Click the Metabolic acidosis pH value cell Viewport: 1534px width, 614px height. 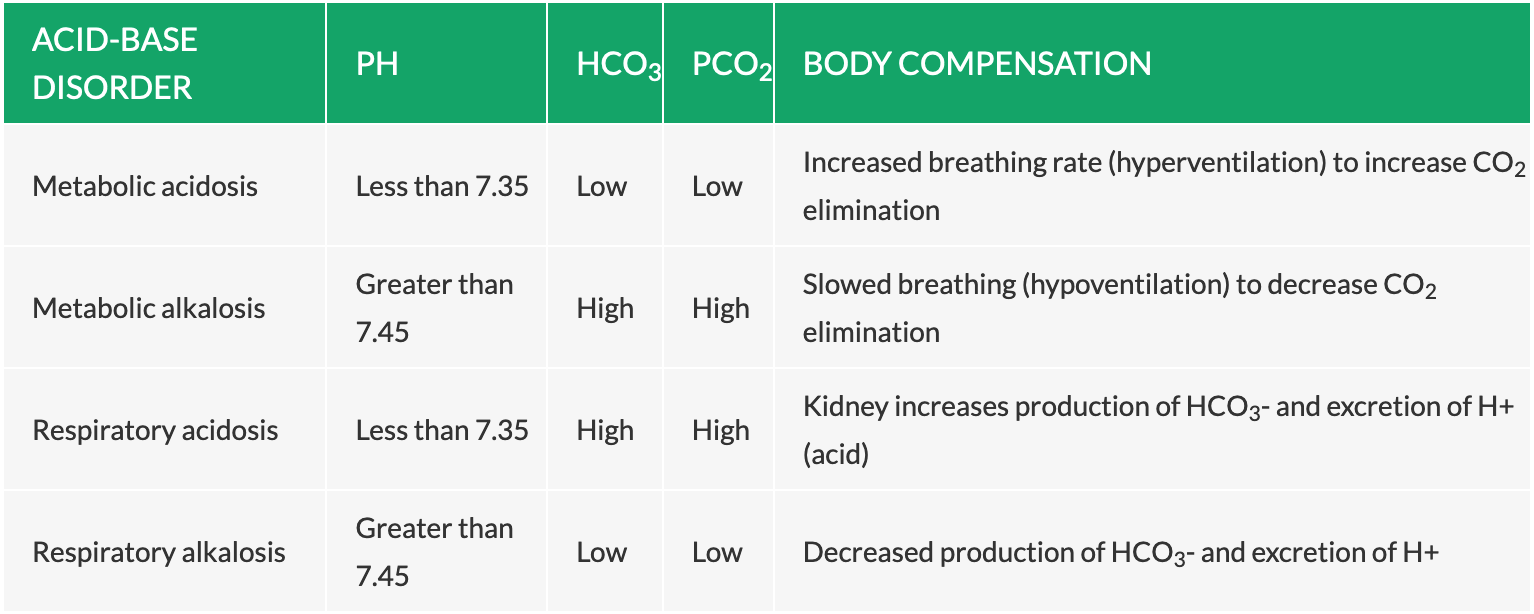click(x=442, y=186)
